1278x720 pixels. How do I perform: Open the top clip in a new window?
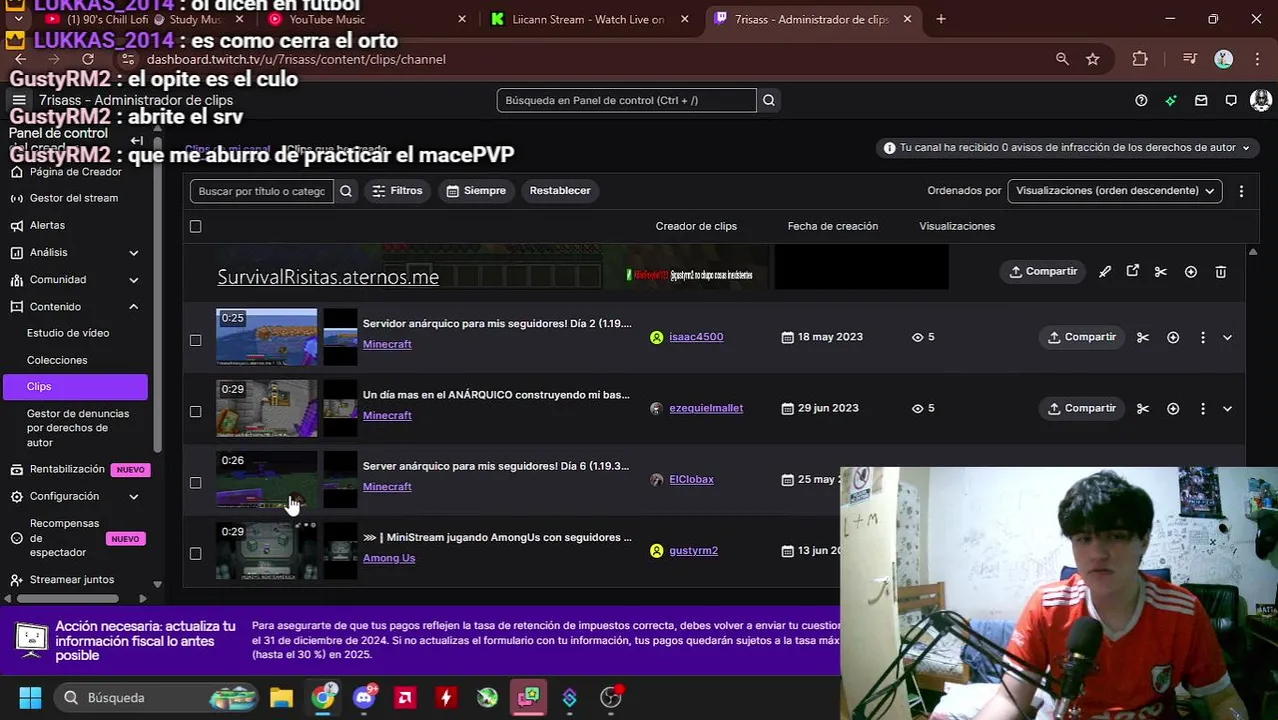(1133, 272)
